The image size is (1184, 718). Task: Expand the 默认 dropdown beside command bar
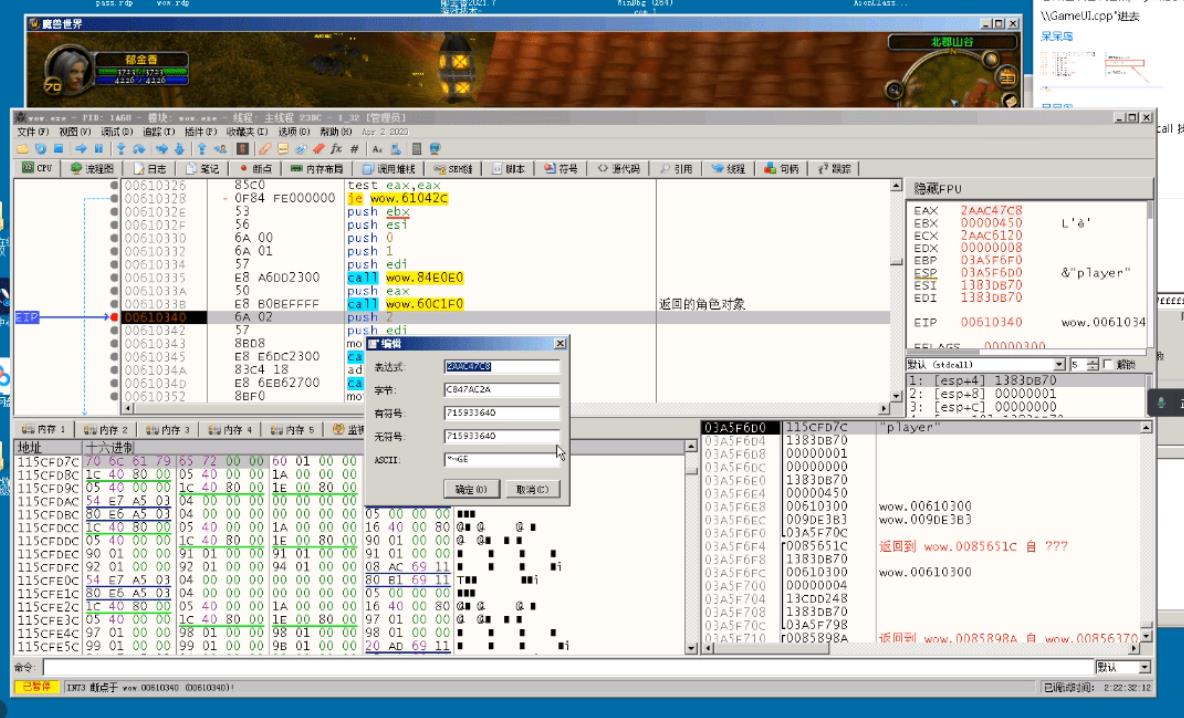click(1144, 667)
